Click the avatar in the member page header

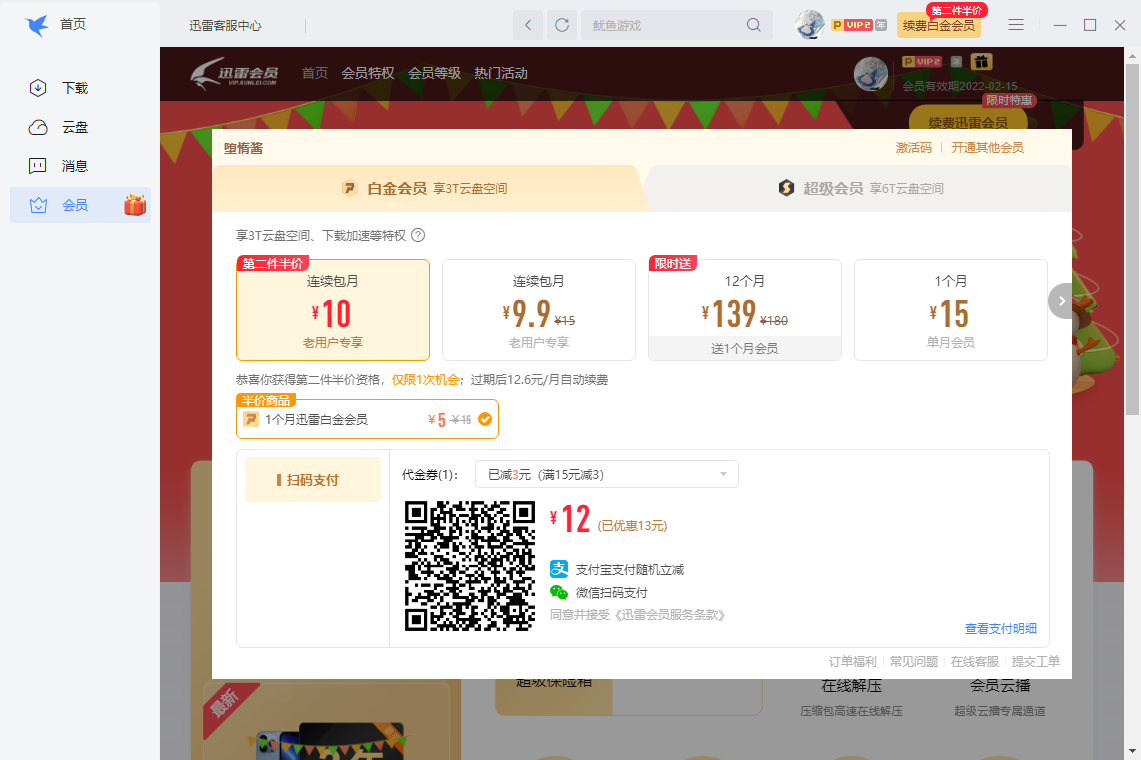[x=870, y=74]
